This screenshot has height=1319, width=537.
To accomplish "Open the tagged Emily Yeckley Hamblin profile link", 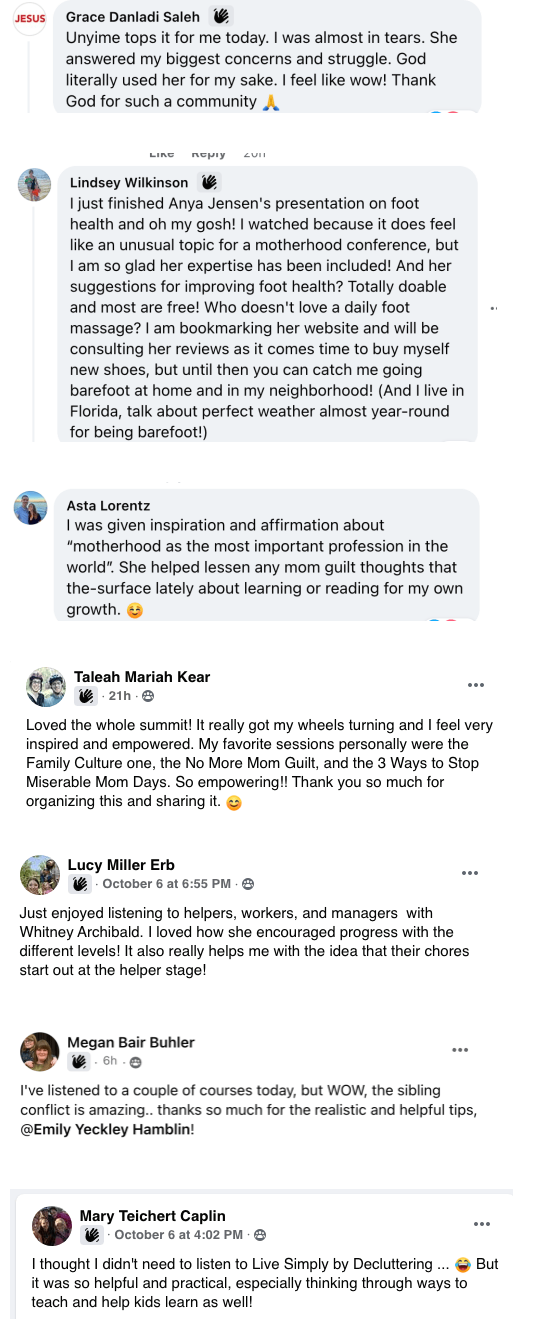I will tap(106, 1129).
